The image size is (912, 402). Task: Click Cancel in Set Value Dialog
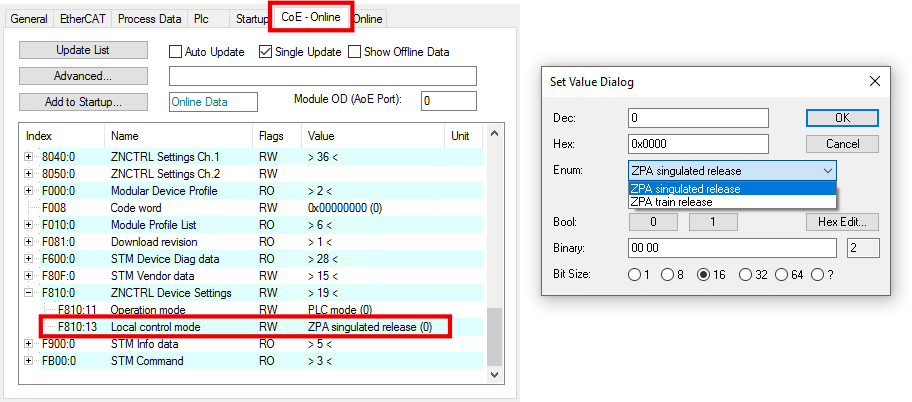click(x=842, y=144)
